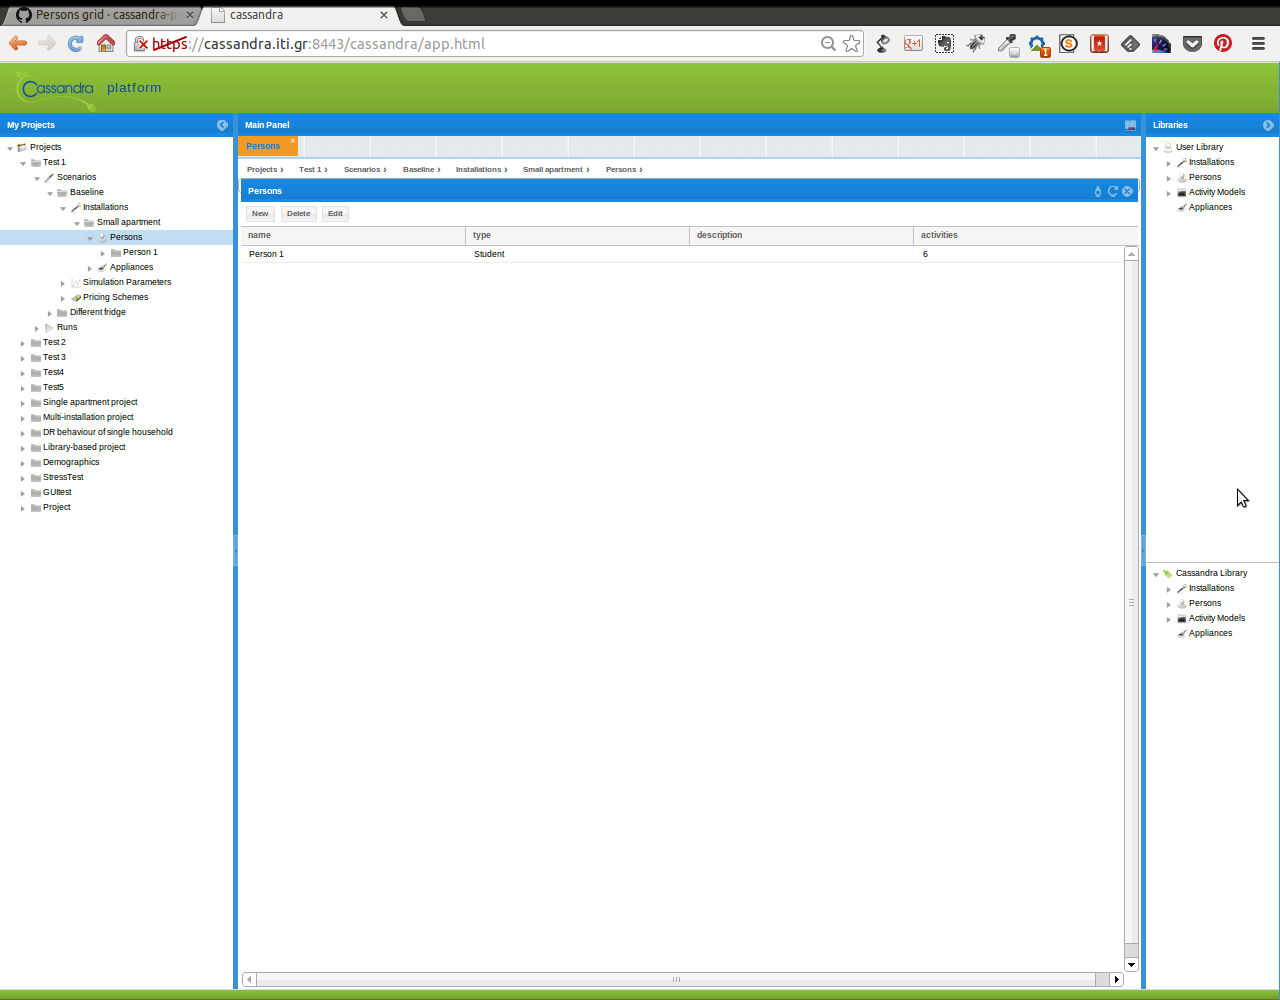
Task: Select Pricing Schemes in tree
Action: tap(115, 297)
